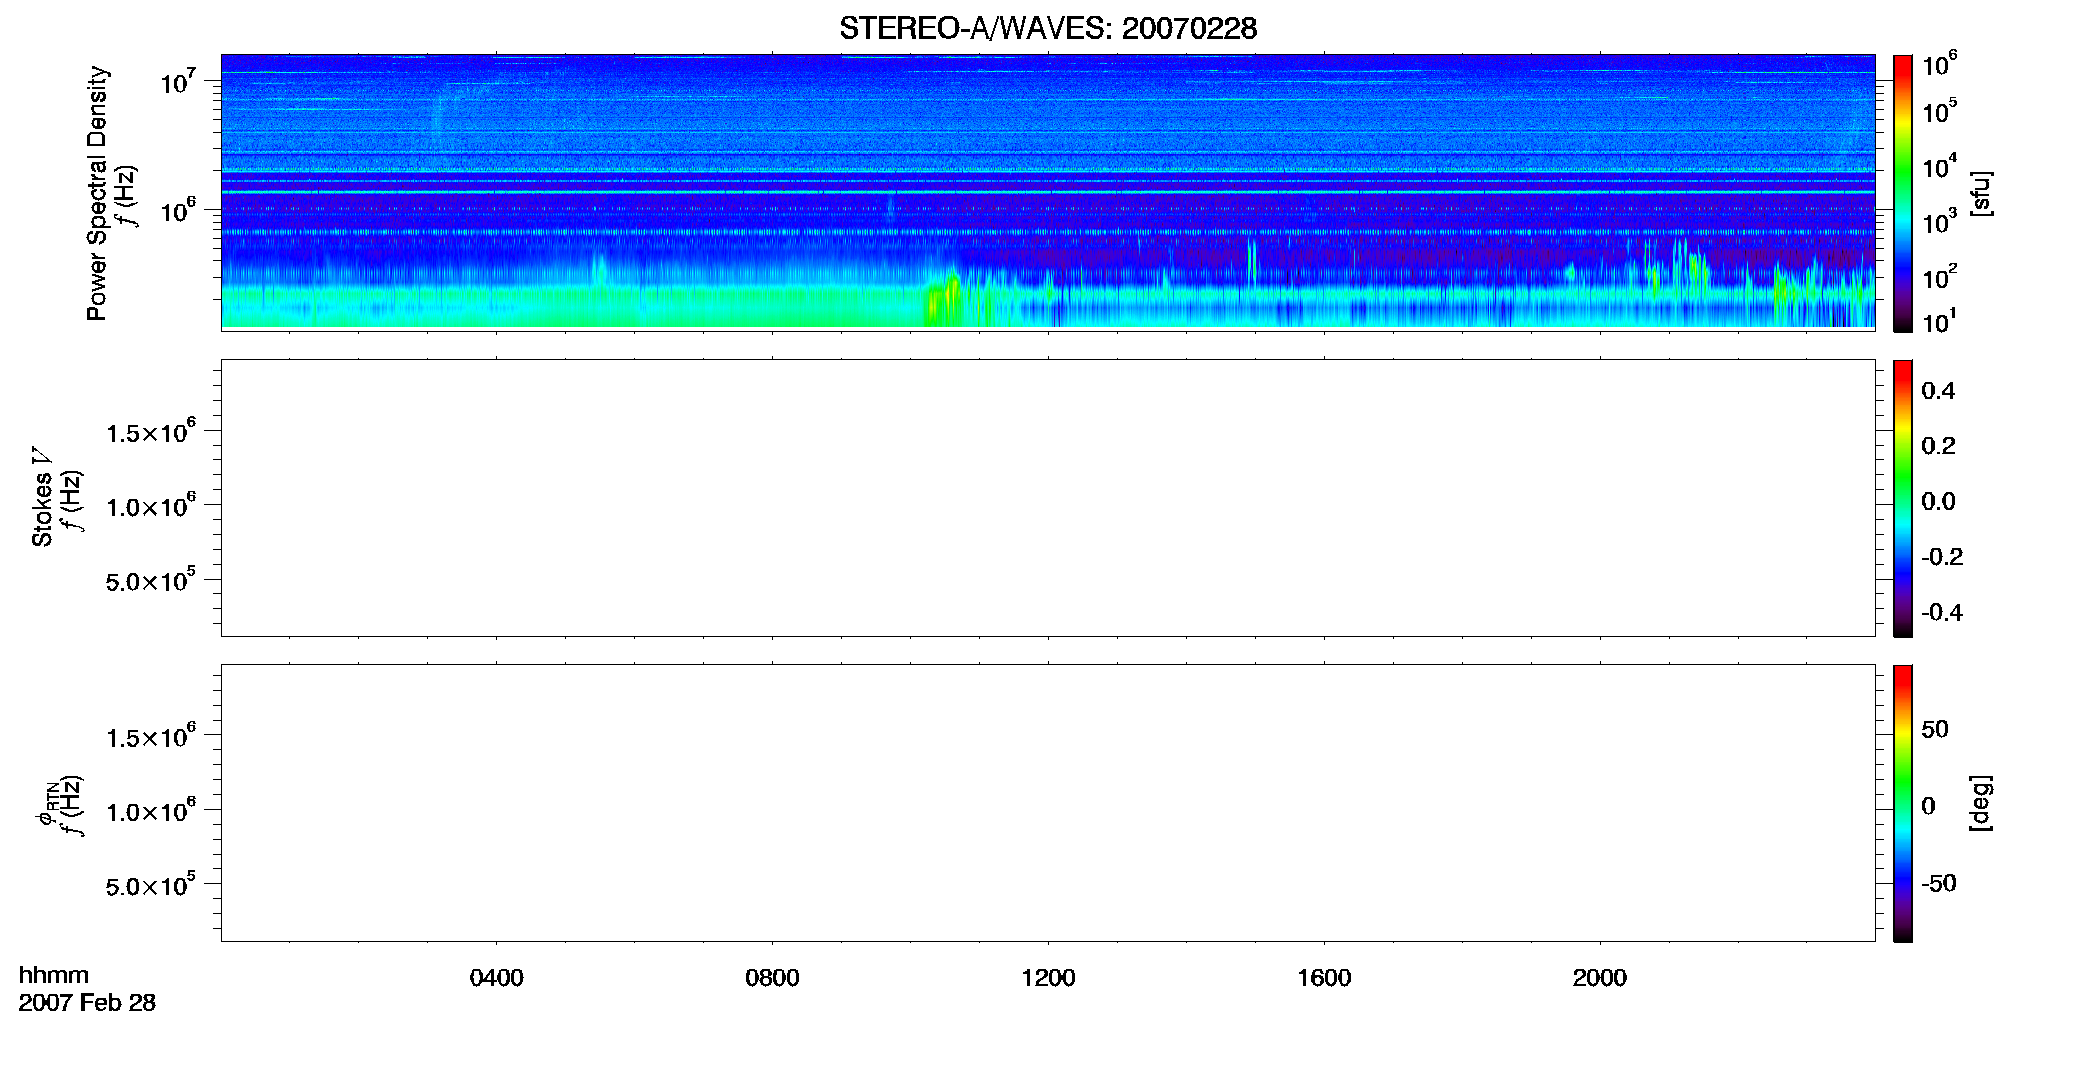Click the 0800 time tick label
Image resolution: width=2096 pixels, height=1080 pixels.
(x=772, y=978)
